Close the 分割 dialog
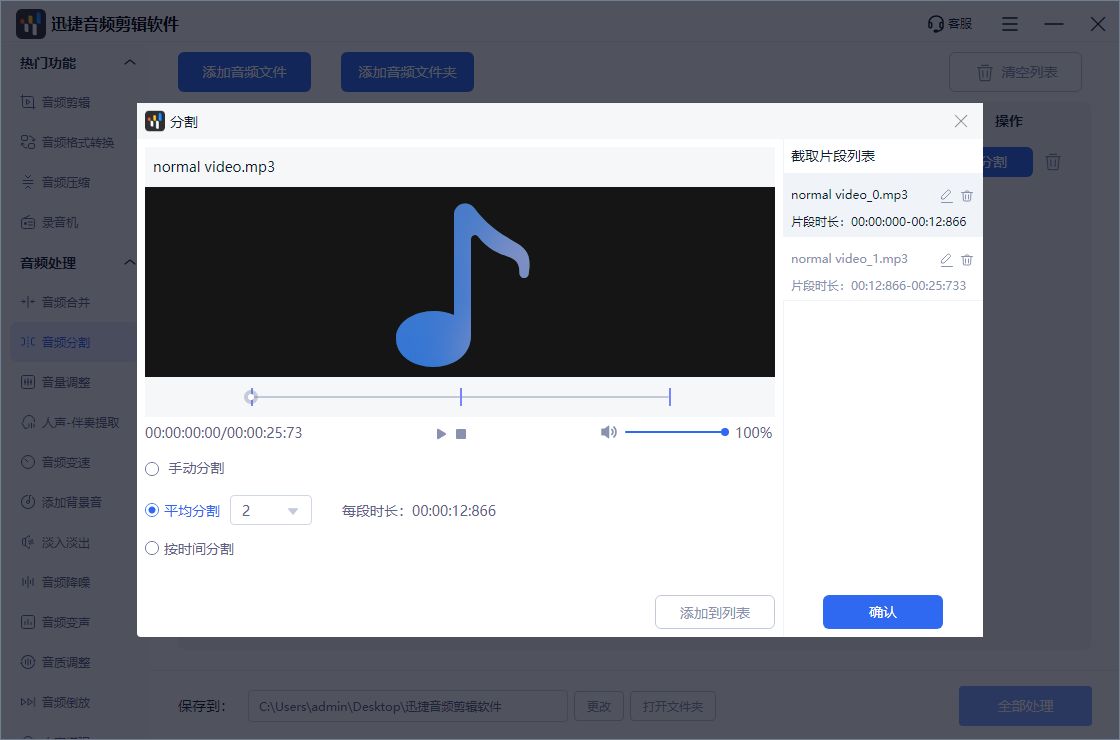Image resolution: width=1120 pixels, height=740 pixels. 961,121
